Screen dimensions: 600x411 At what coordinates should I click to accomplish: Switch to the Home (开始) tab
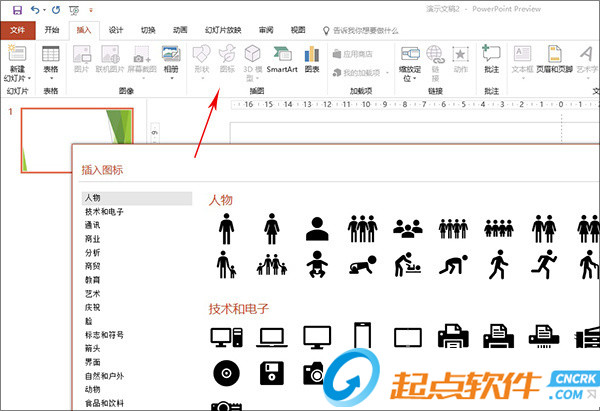52,30
